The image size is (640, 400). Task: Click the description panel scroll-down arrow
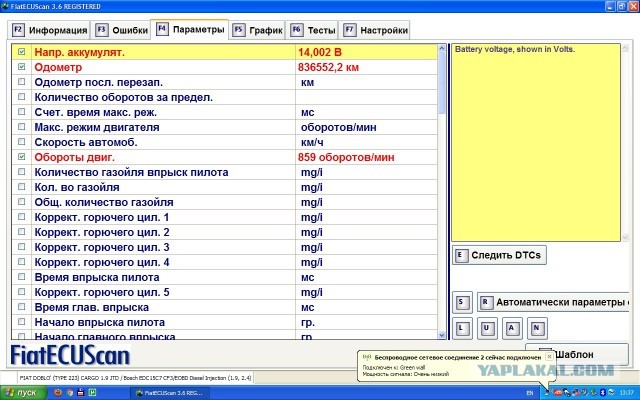624,237
